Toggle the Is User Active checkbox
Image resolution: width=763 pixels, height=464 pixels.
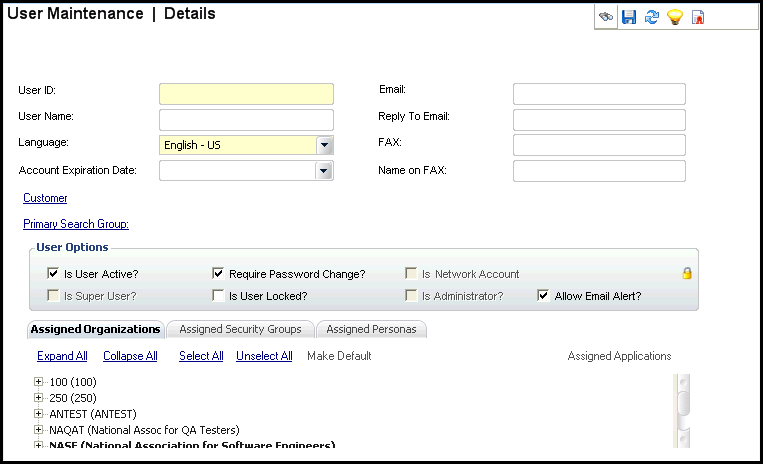point(53,274)
